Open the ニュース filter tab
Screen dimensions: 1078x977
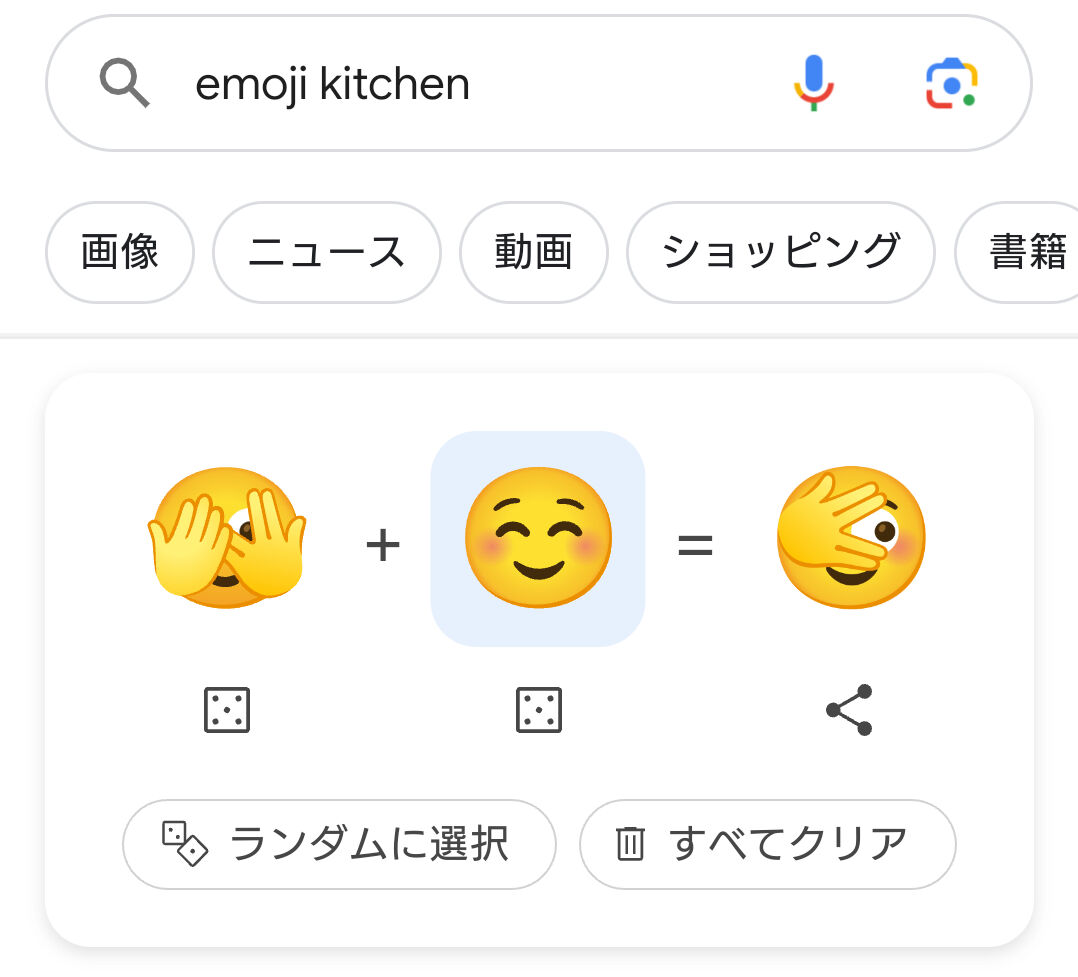[326, 252]
